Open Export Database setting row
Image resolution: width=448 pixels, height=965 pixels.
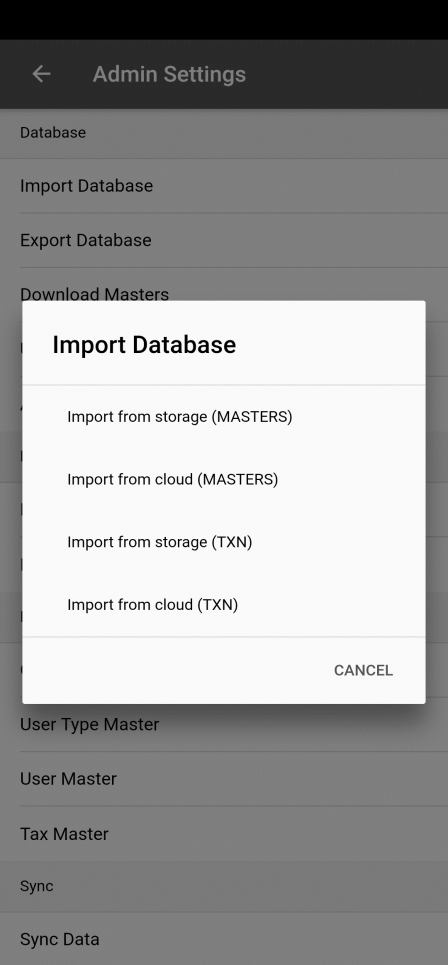[224, 240]
